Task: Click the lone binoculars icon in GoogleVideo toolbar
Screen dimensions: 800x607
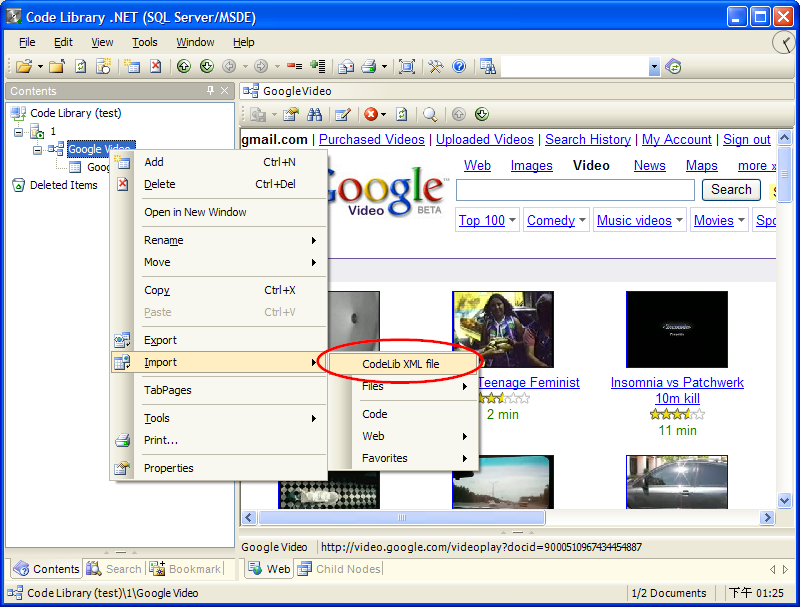Action: pos(314,114)
